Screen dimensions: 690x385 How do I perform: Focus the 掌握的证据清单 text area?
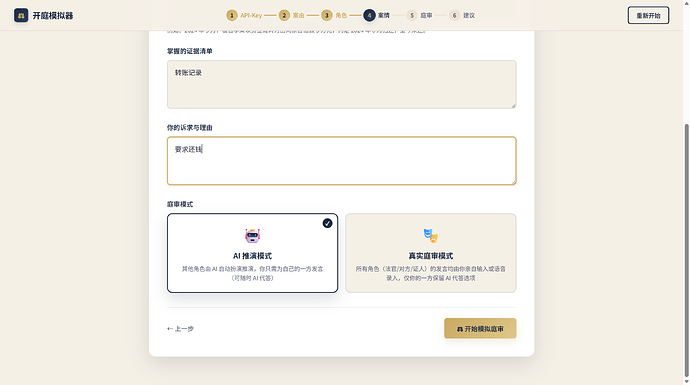click(341, 84)
